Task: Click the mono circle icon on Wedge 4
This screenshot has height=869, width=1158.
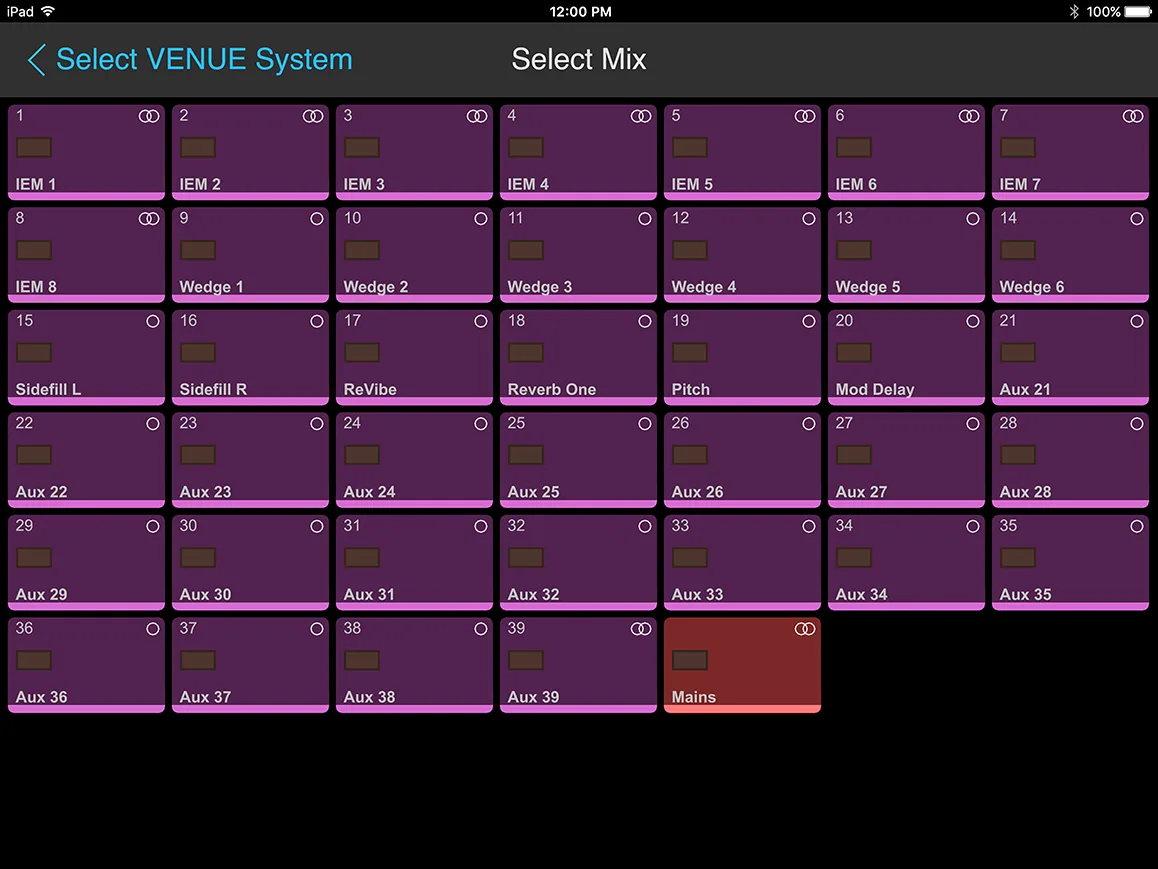Action: 809,219
